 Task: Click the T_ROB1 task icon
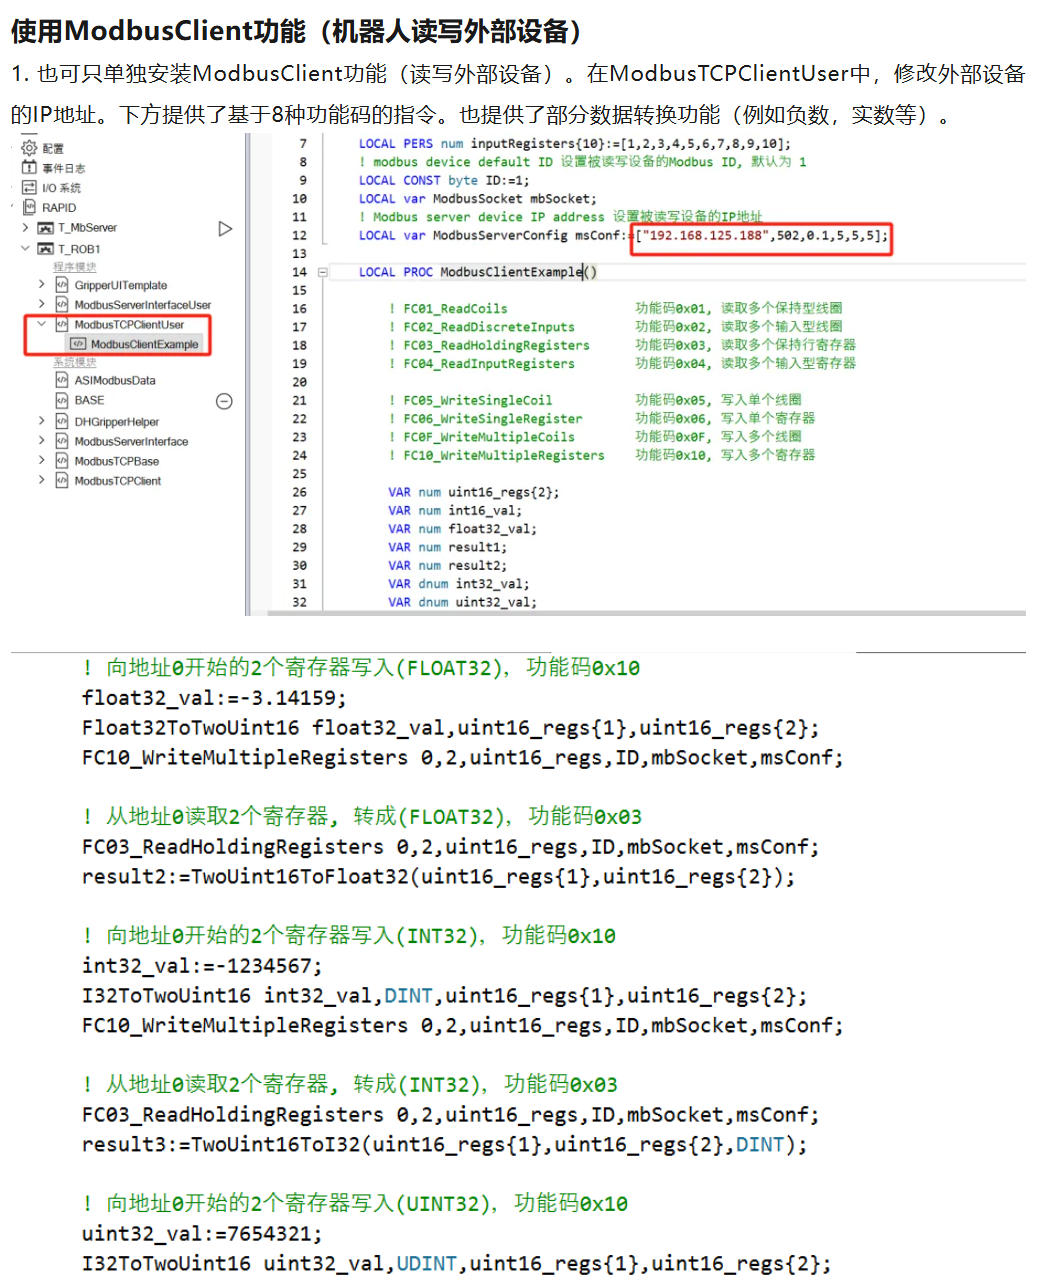pyautogui.click(x=45, y=249)
